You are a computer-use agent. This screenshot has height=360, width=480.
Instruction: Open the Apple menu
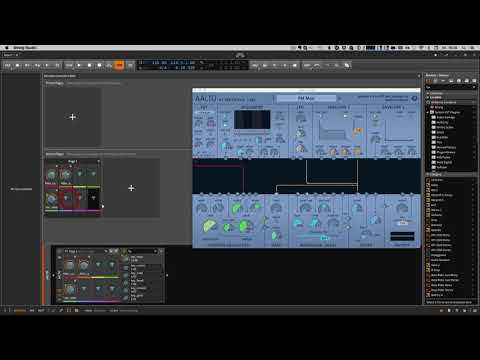(x=6, y=48)
